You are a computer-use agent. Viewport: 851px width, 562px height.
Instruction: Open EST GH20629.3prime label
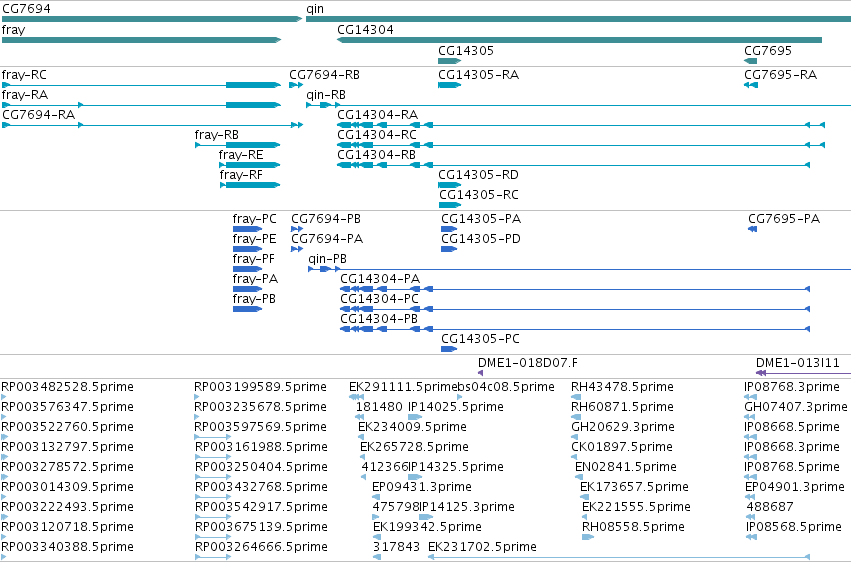tap(623, 427)
